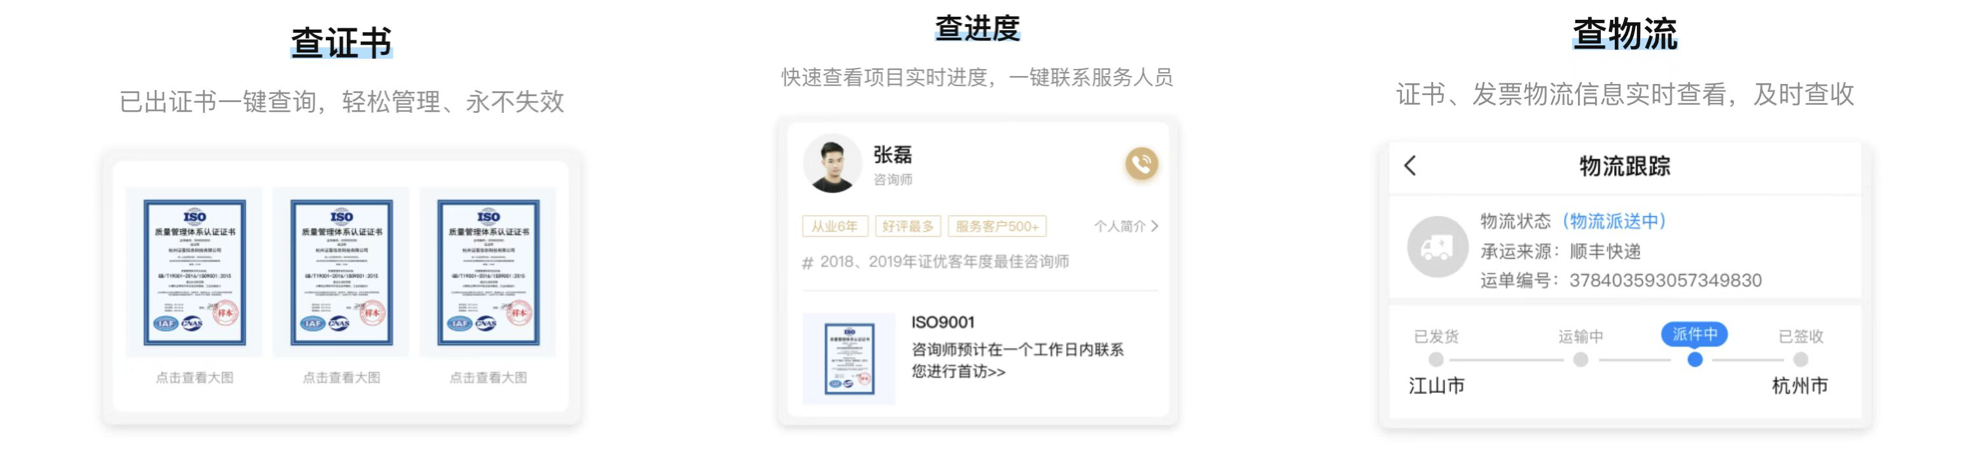Open the middle ISO certificate image

pos(341,272)
